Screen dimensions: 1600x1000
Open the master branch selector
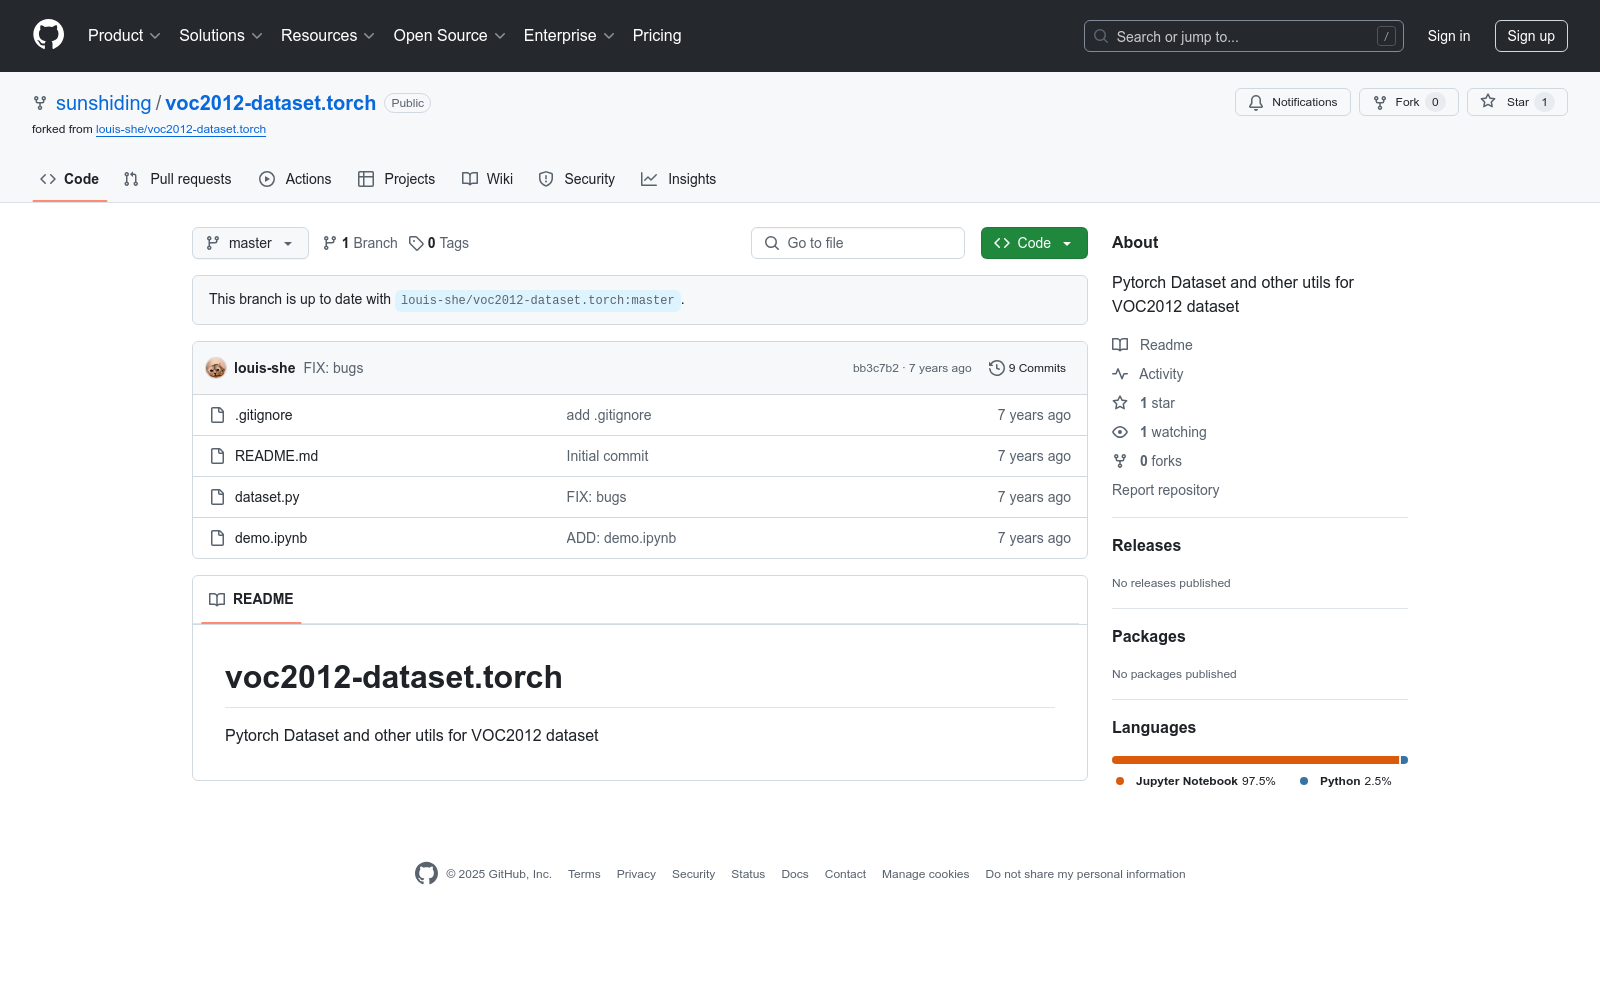point(250,243)
